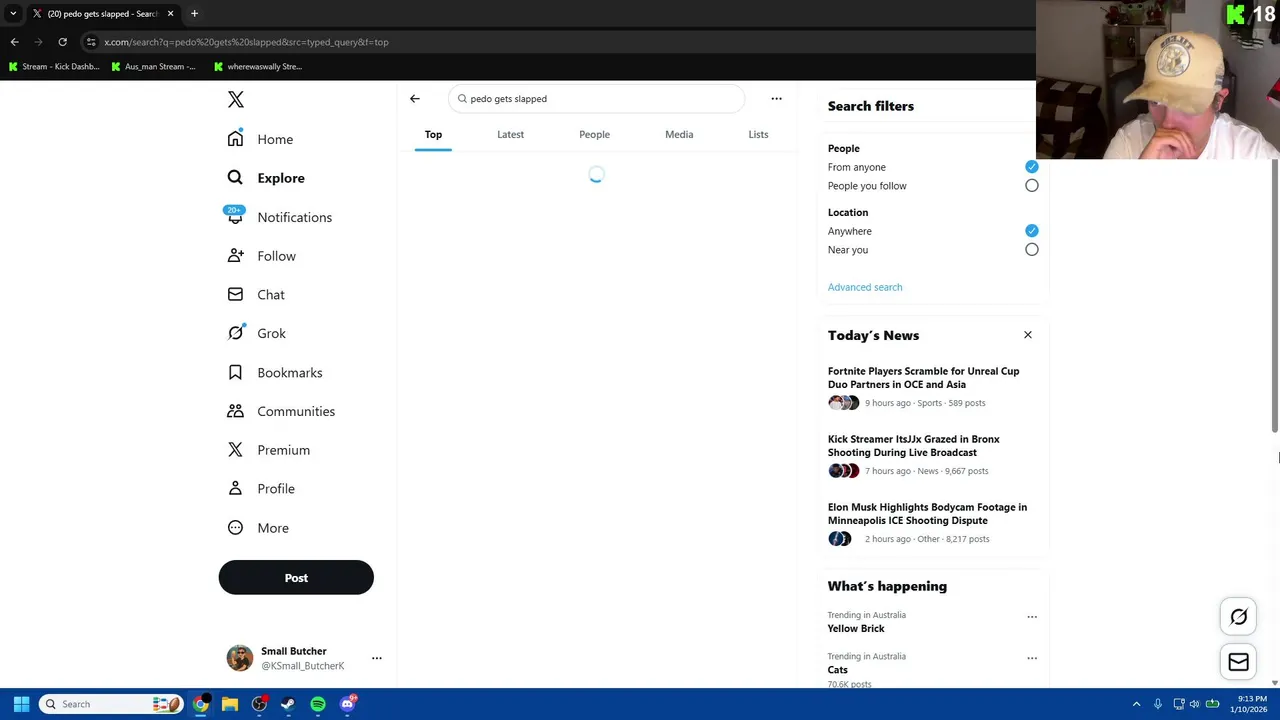Screen dimensions: 1280x720
Task: Switch to the Media tab
Action: click(x=679, y=134)
